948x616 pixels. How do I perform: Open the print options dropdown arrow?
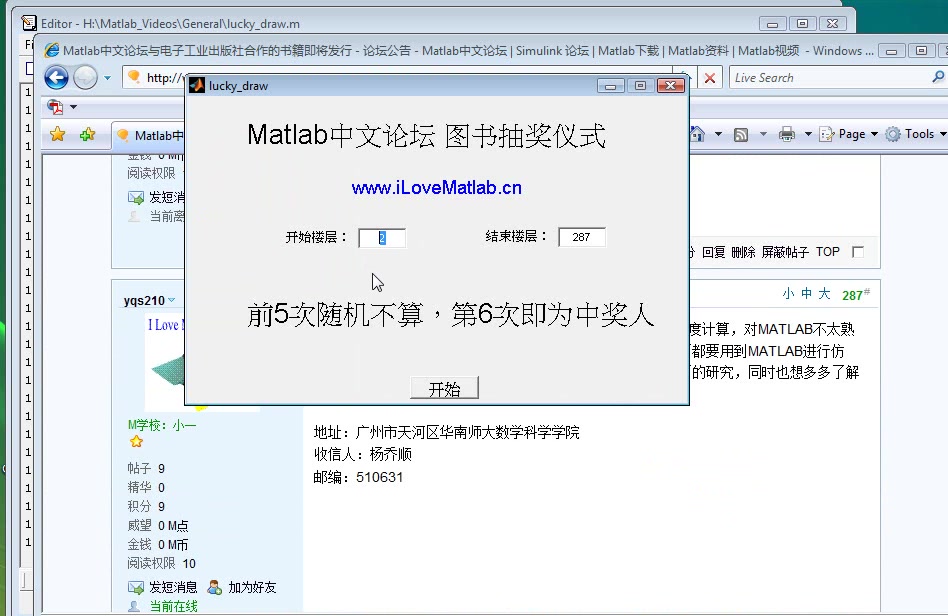tap(807, 134)
